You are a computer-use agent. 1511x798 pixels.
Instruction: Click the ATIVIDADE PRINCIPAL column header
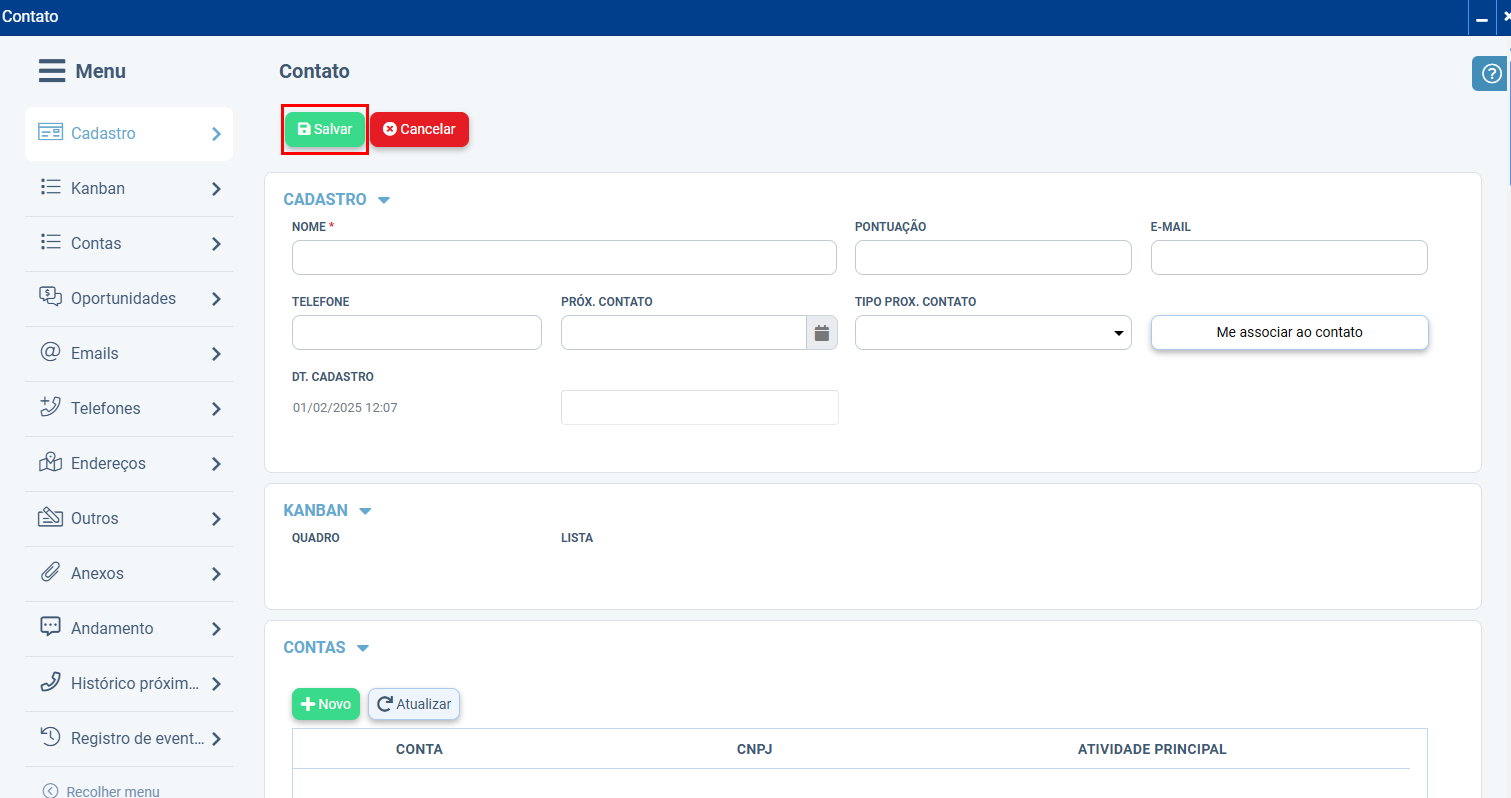(x=1152, y=749)
